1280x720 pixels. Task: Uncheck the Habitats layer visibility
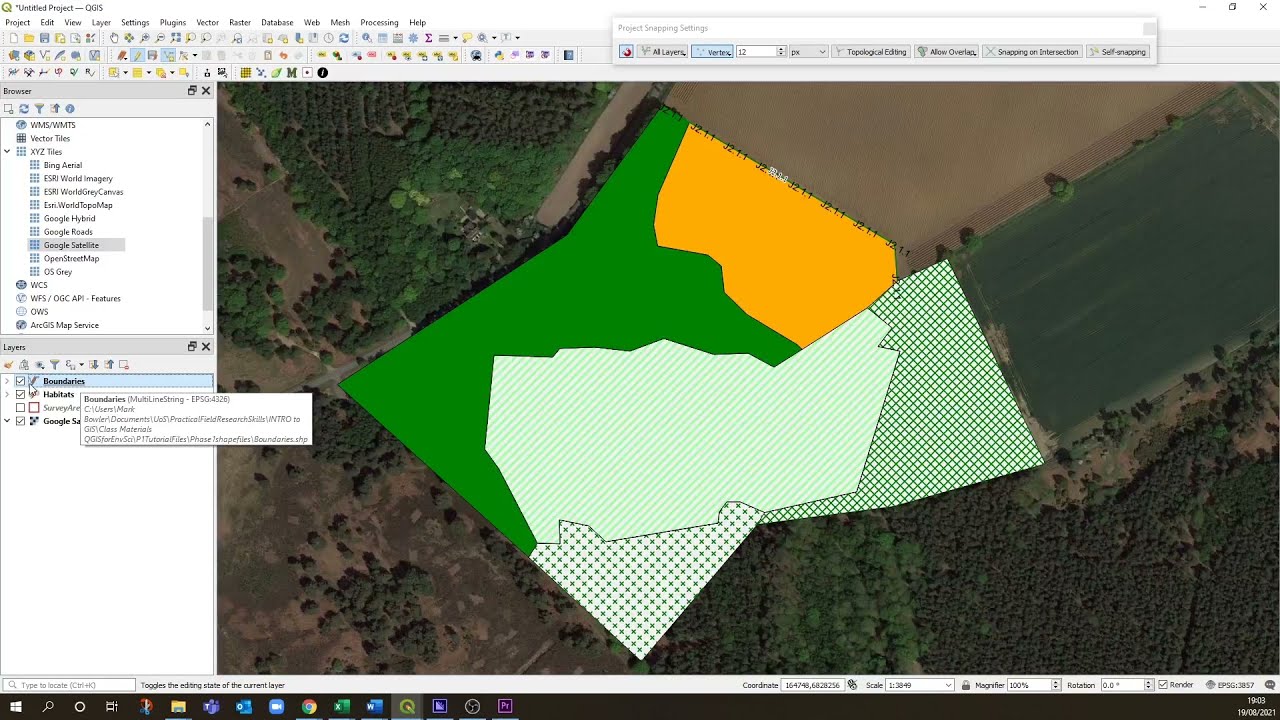tap(20, 394)
